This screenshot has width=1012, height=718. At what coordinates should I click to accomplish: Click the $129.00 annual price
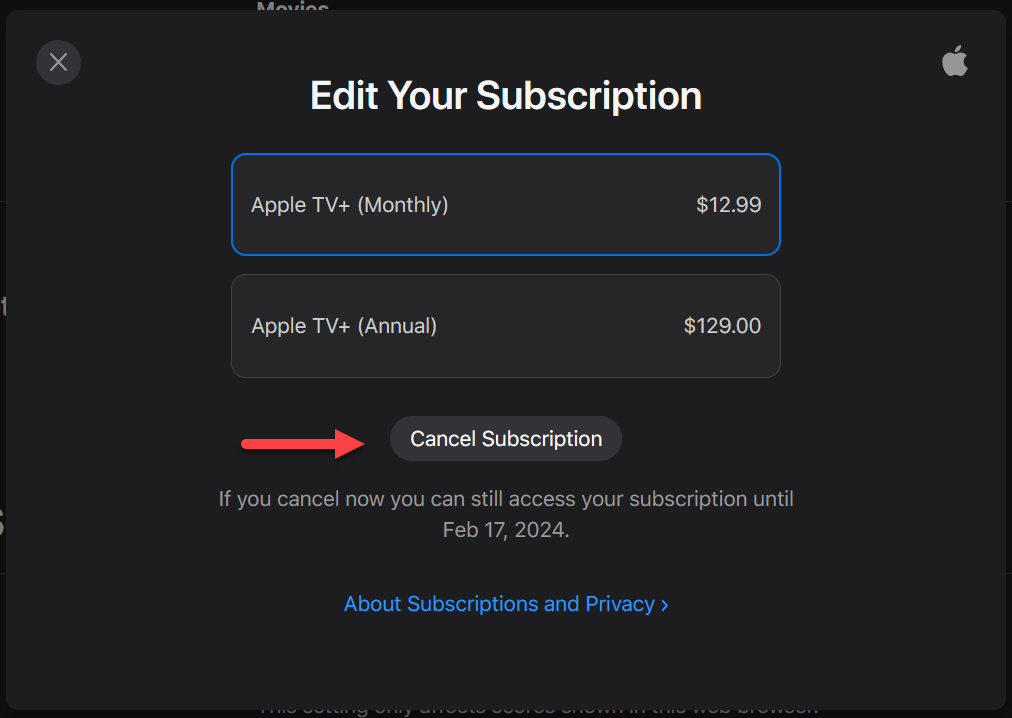pyautogui.click(x=722, y=326)
